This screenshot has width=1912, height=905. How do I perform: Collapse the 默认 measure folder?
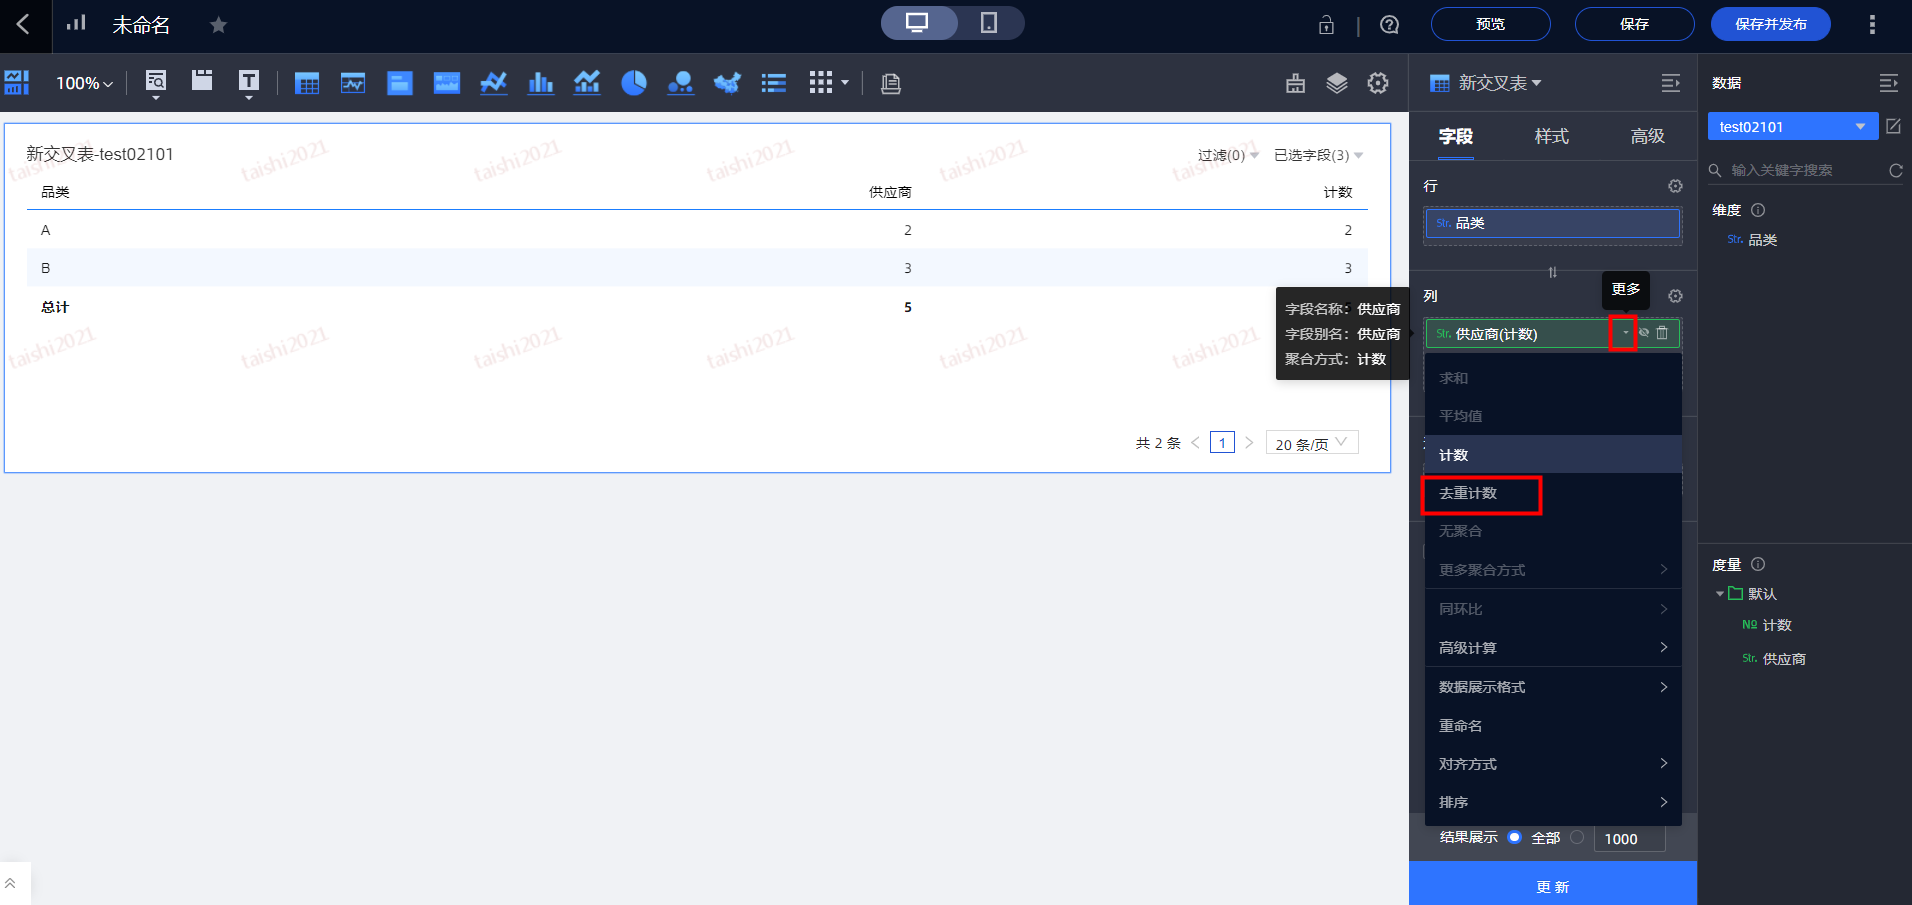pos(1720,594)
